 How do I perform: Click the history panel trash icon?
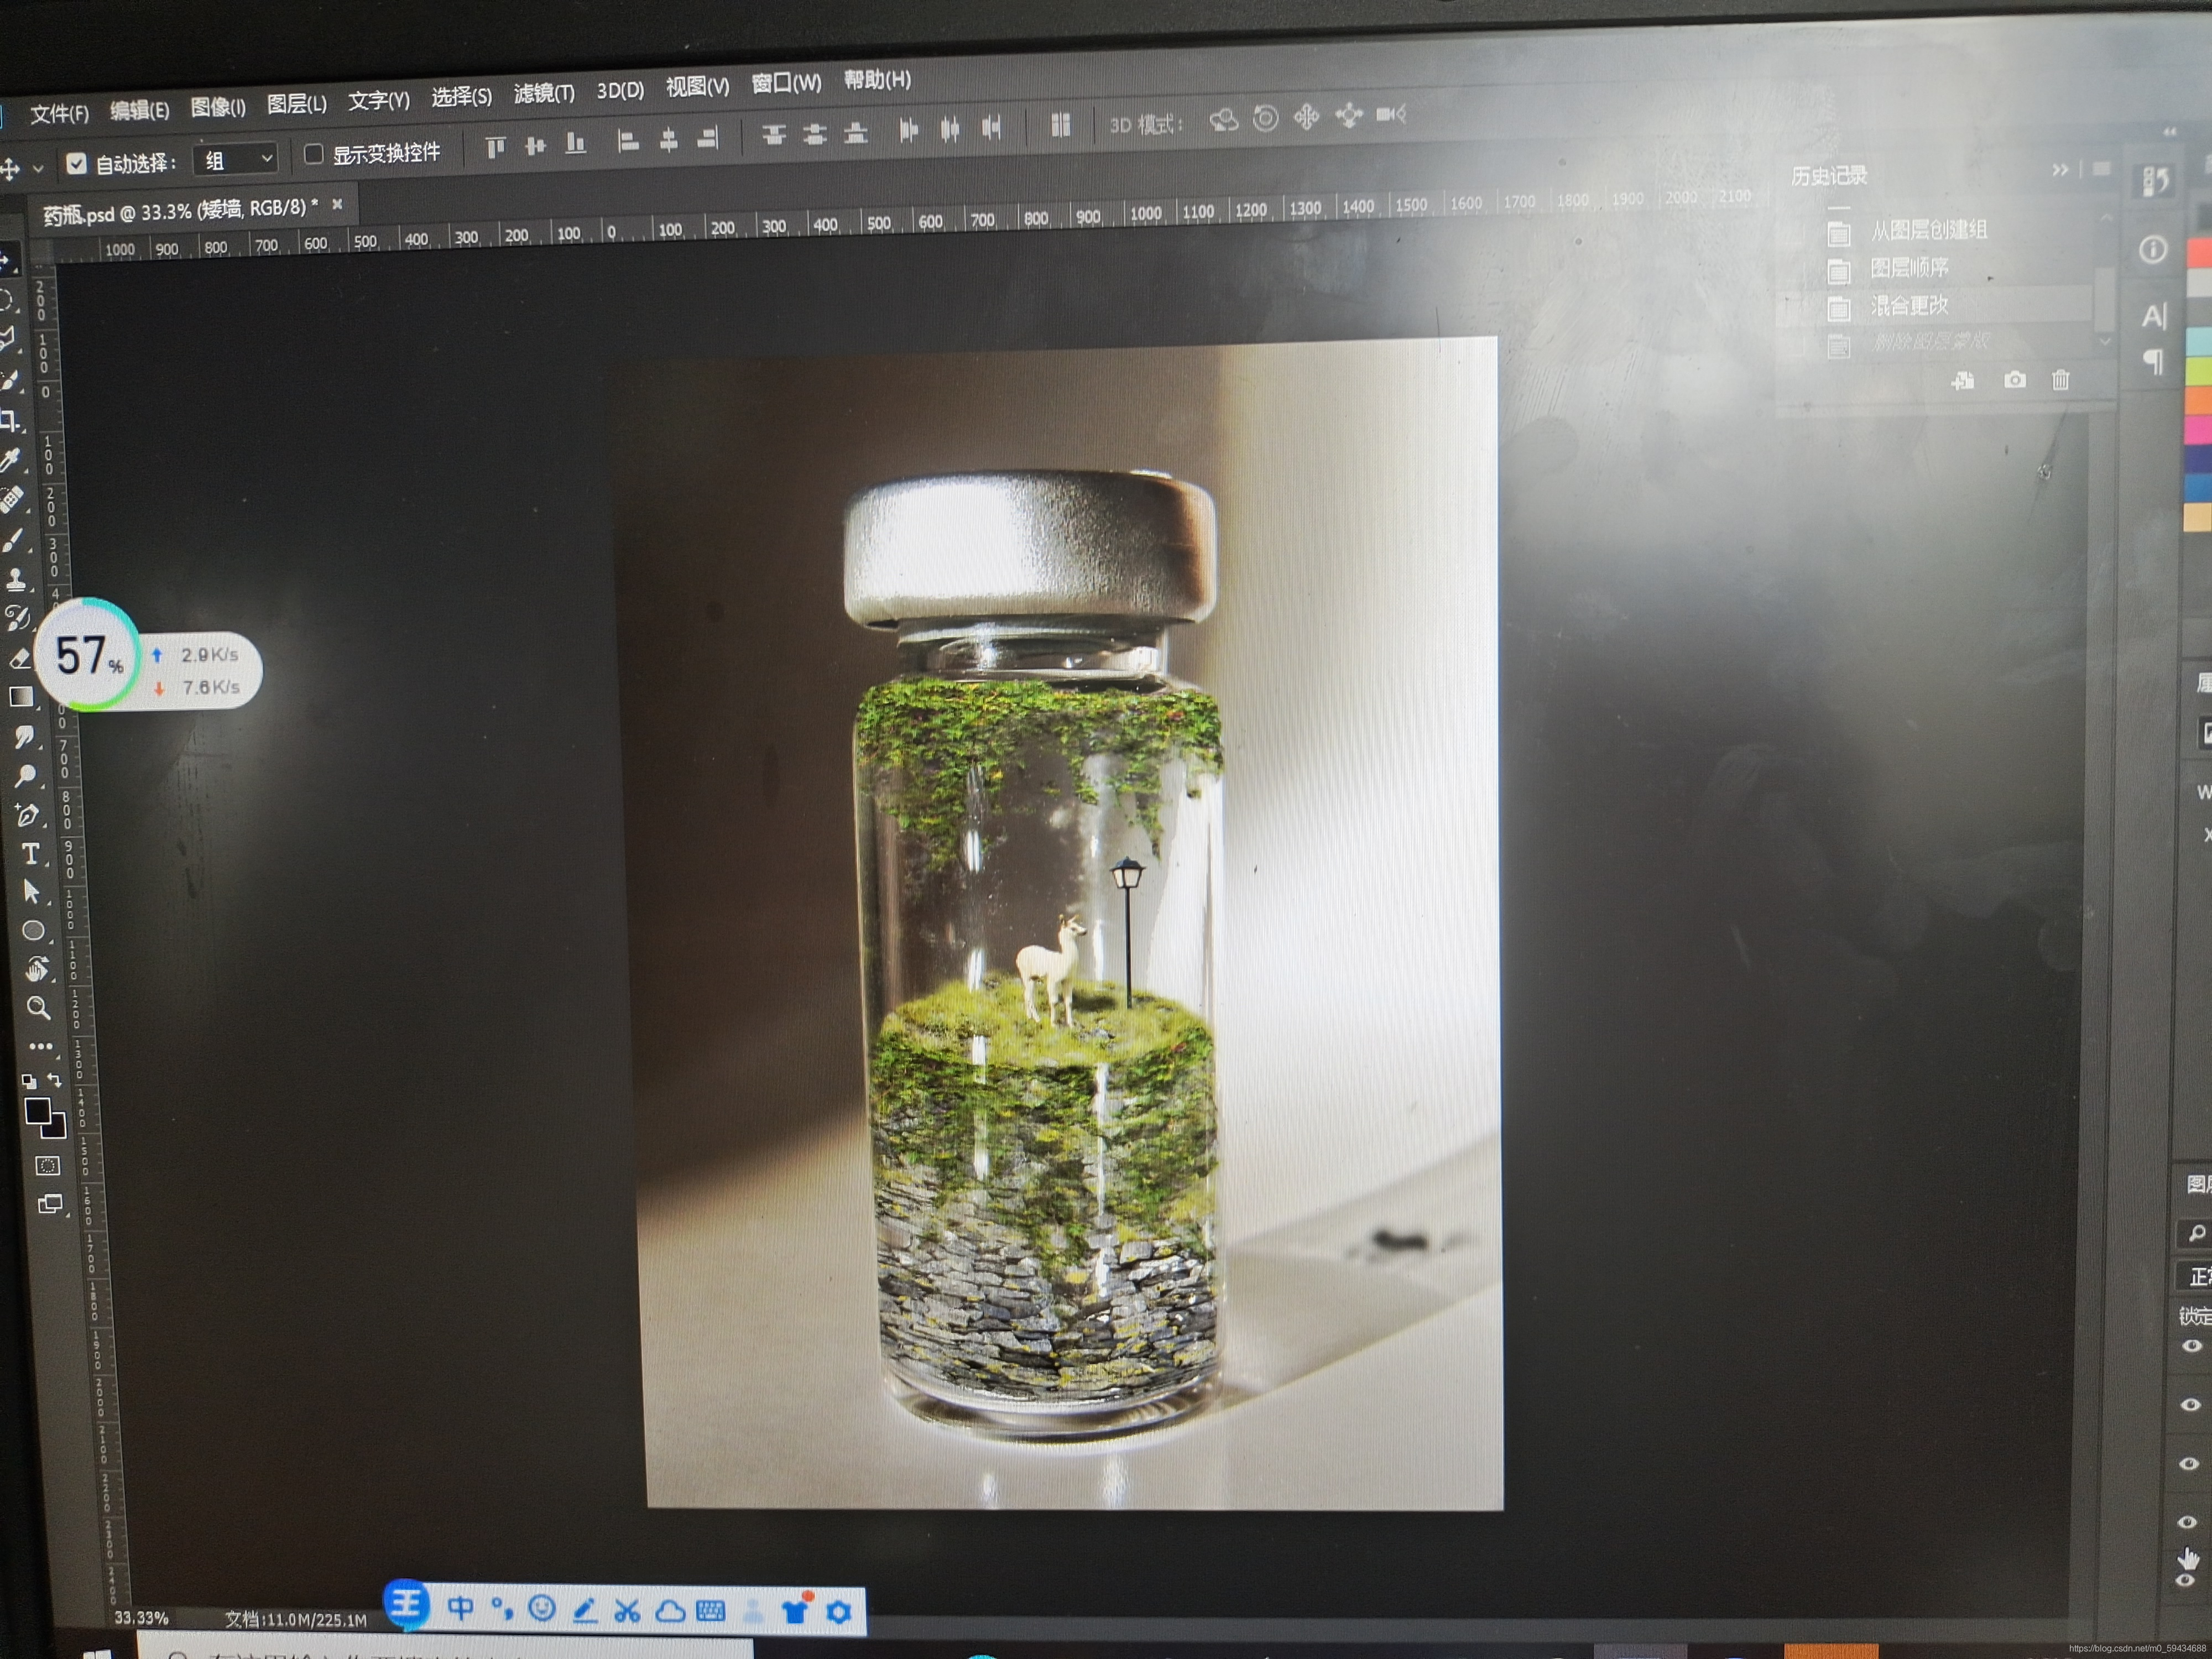pos(2061,380)
